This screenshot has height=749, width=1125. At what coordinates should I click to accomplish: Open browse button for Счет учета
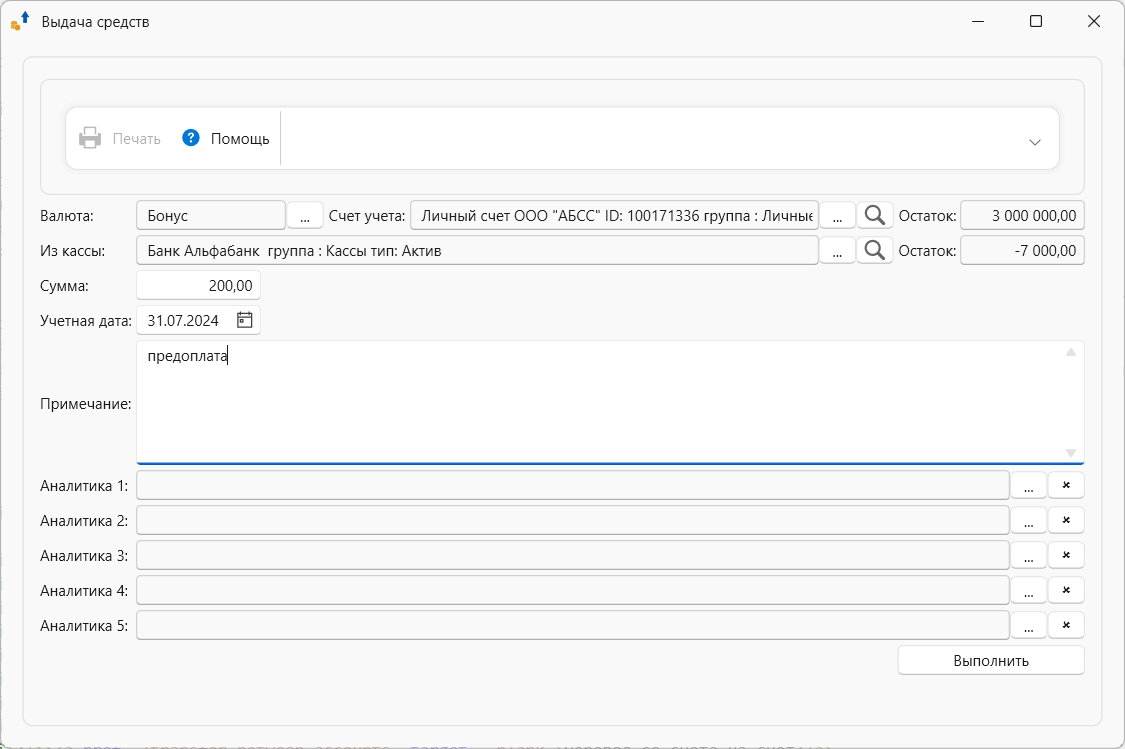[x=837, y=215]
